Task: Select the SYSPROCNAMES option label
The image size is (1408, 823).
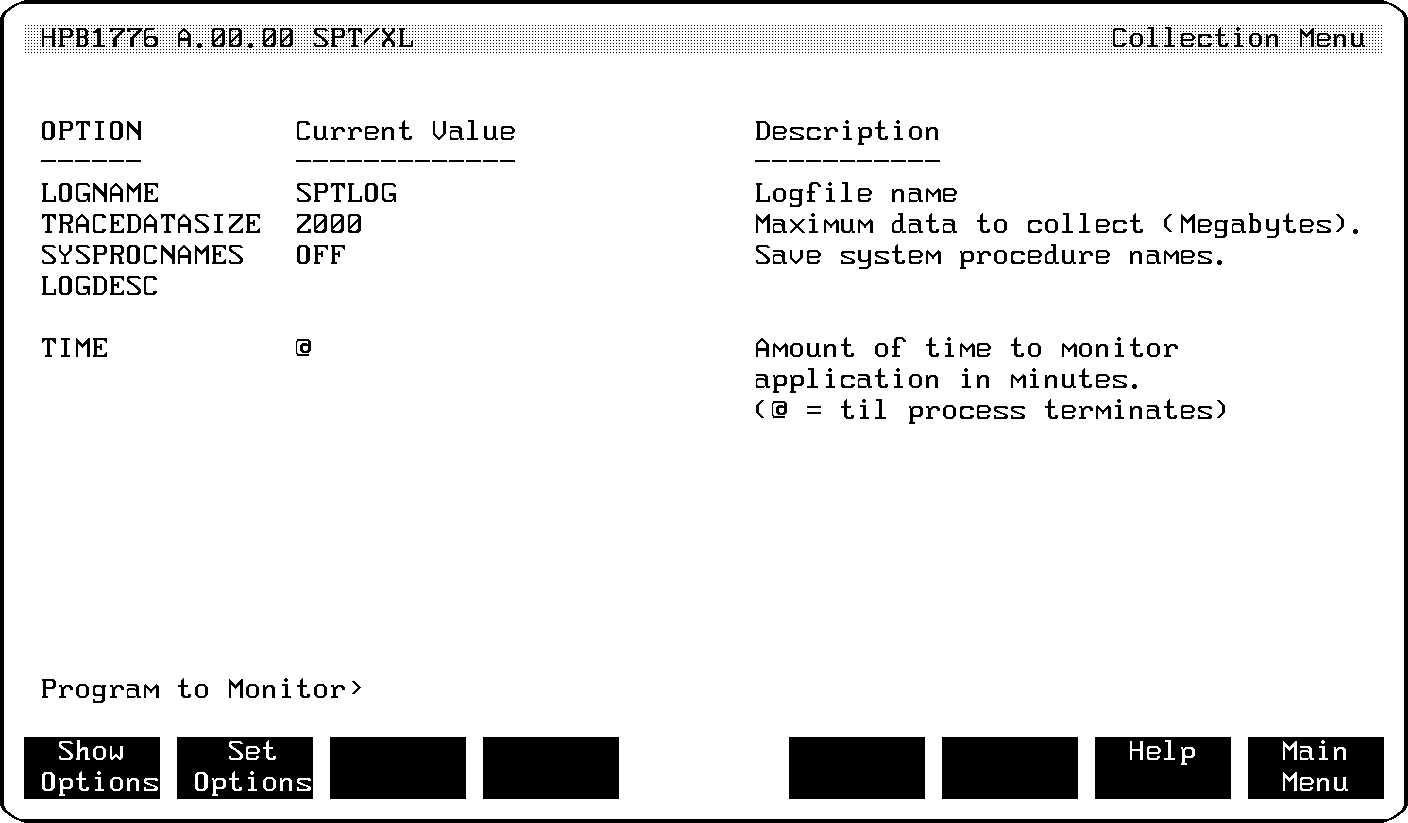Action: pyautogui.click(x=142, y=256)
